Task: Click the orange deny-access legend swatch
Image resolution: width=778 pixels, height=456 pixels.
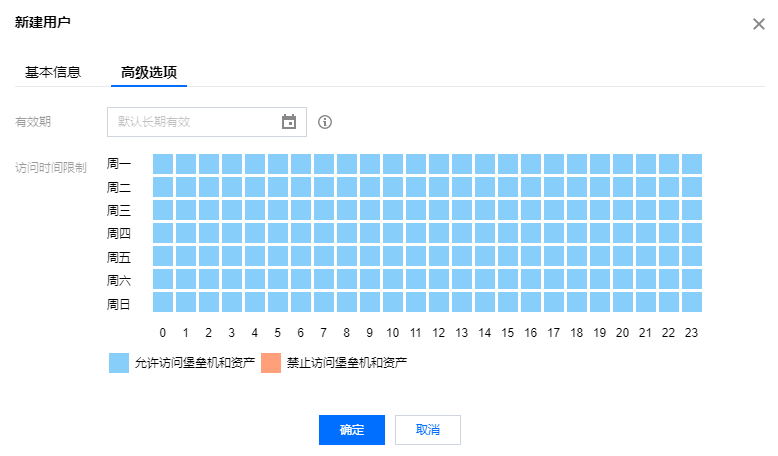Action: pyautogui.click(x=271, y=363)
